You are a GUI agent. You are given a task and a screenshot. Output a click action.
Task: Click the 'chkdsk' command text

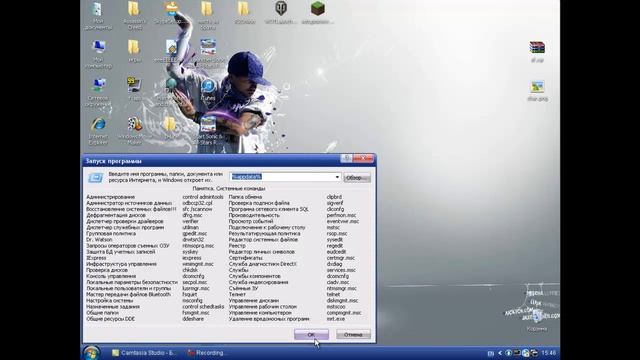click(x=190, y=270)
